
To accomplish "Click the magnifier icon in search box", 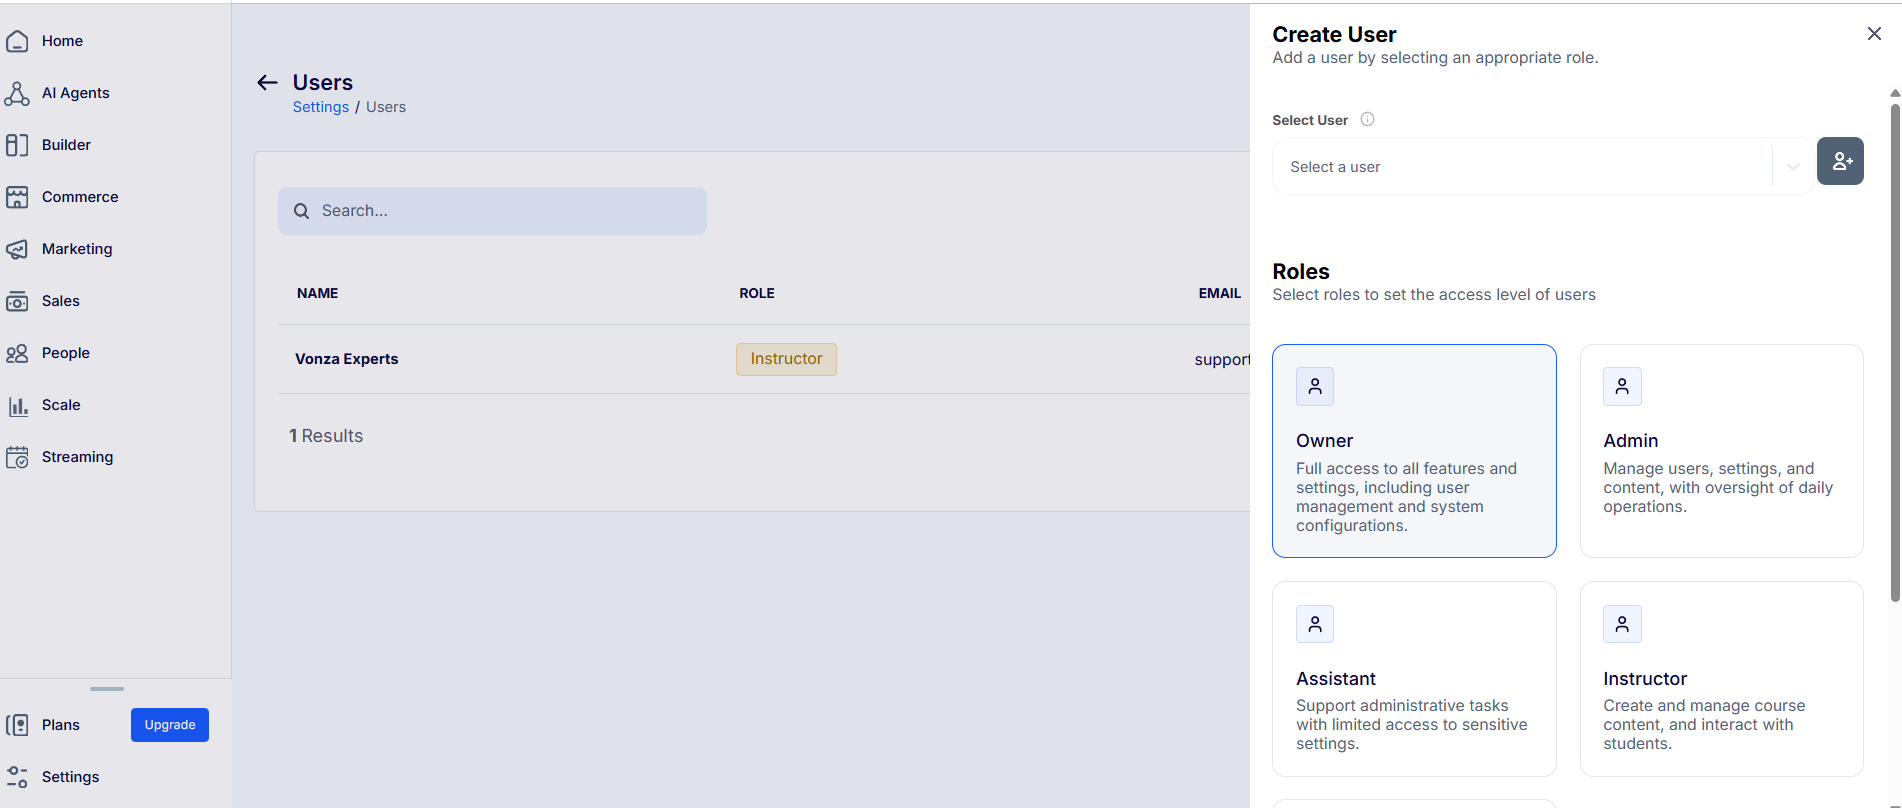I will [301, 211].
